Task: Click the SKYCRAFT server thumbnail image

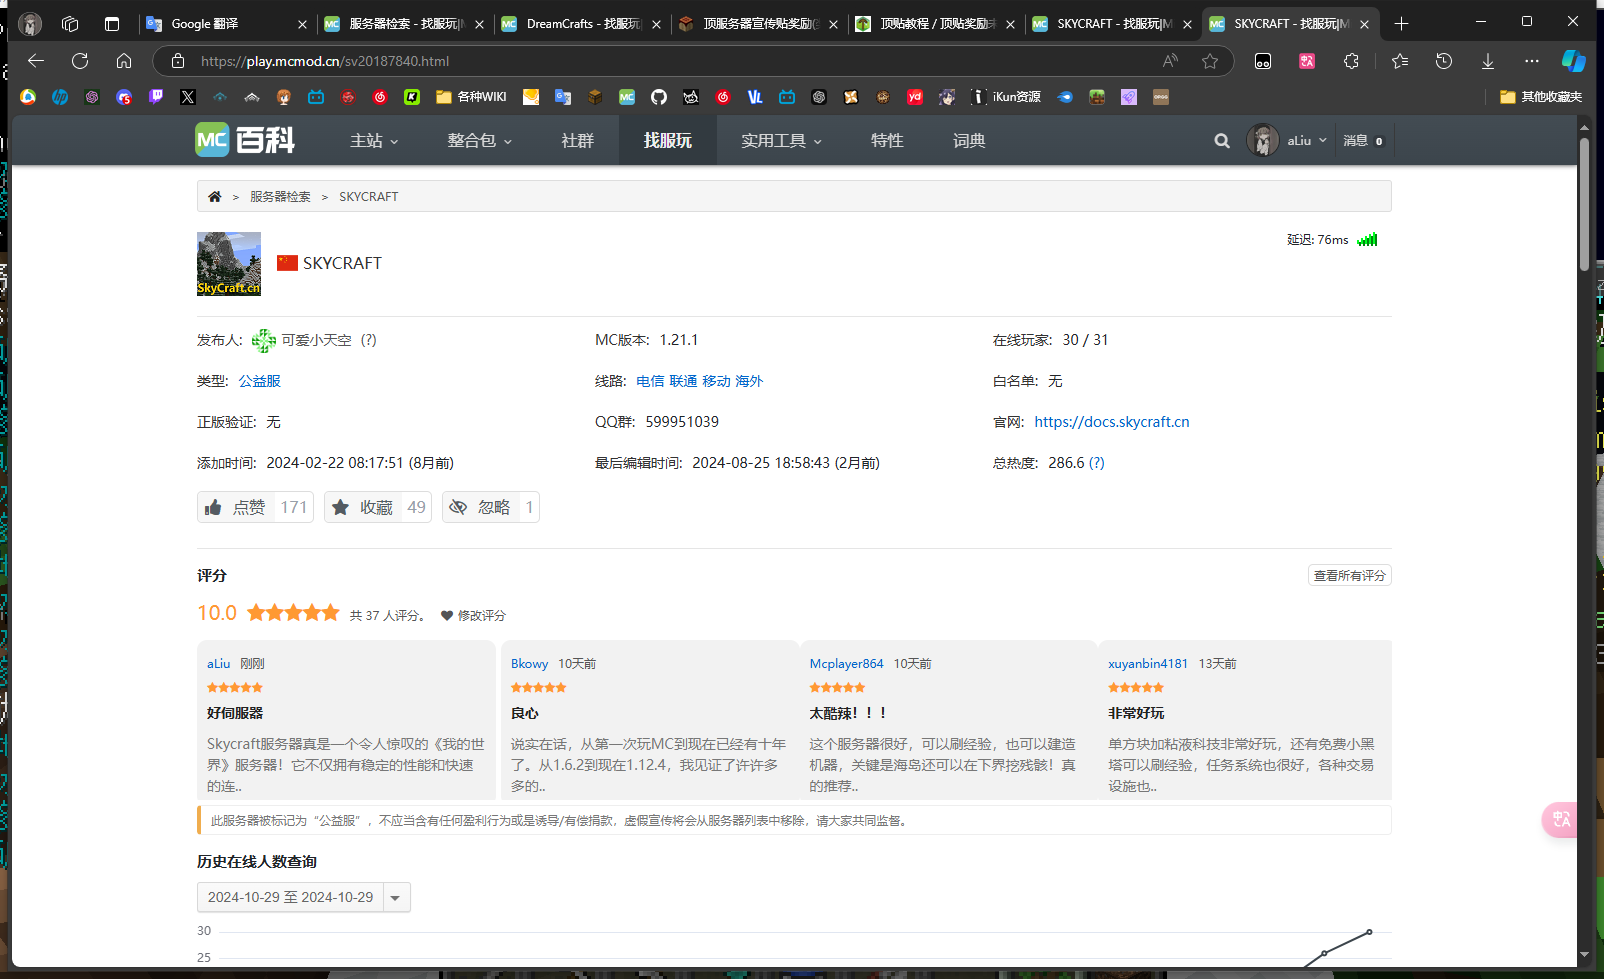Action: pos(229,264)
